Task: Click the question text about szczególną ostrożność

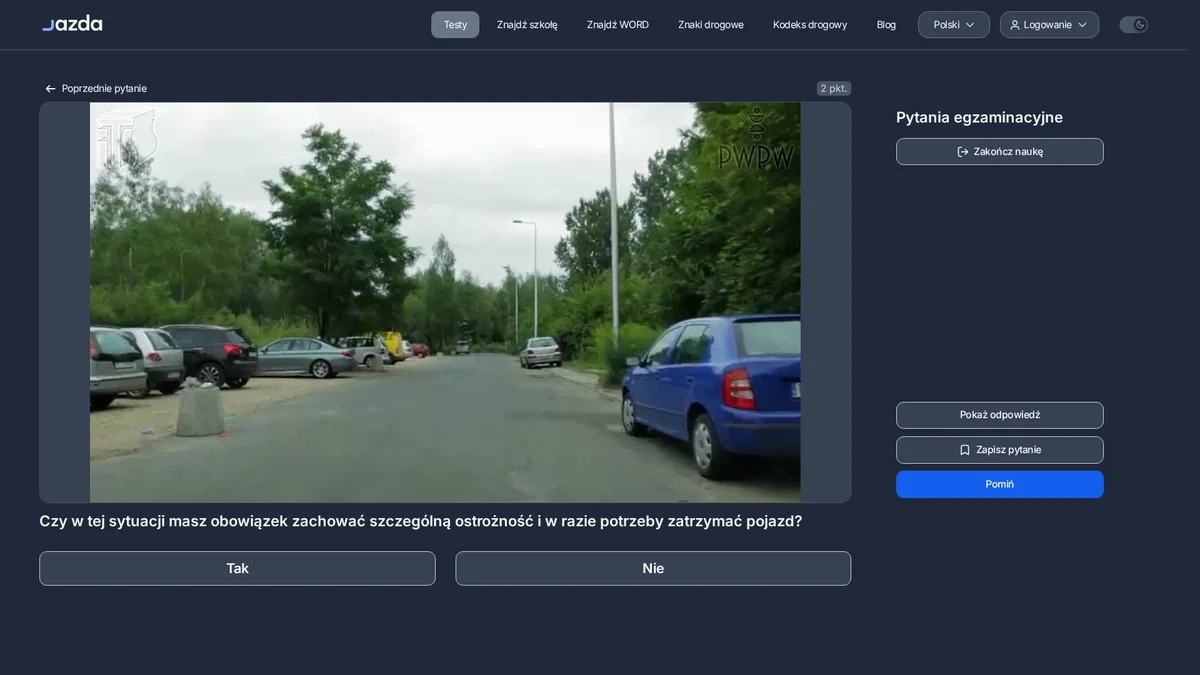Action: tap(420, 521)
